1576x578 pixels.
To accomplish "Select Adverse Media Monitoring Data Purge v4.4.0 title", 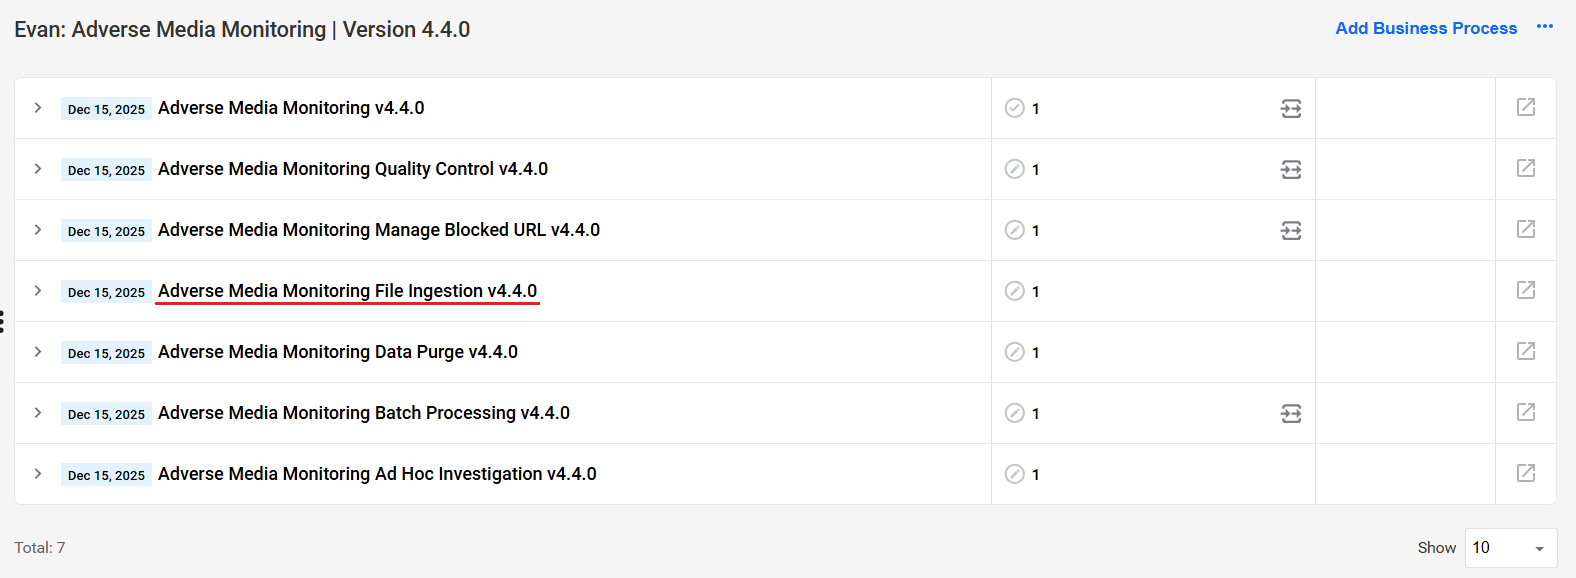I will pyautogui.click(x=338, y=352).
